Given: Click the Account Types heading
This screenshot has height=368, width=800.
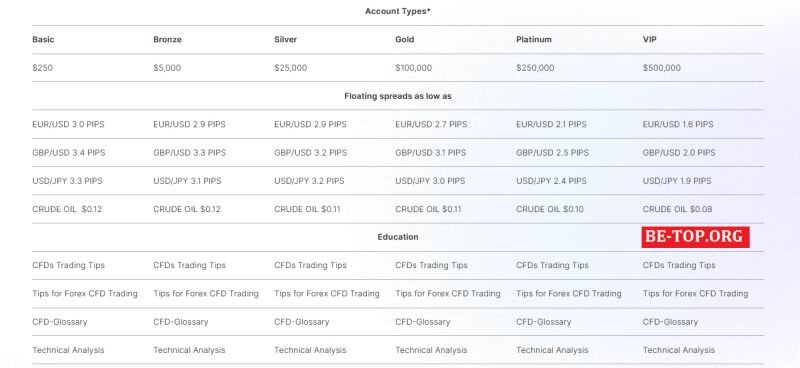Looking at the screenshot, I should (x=397, y=11).
